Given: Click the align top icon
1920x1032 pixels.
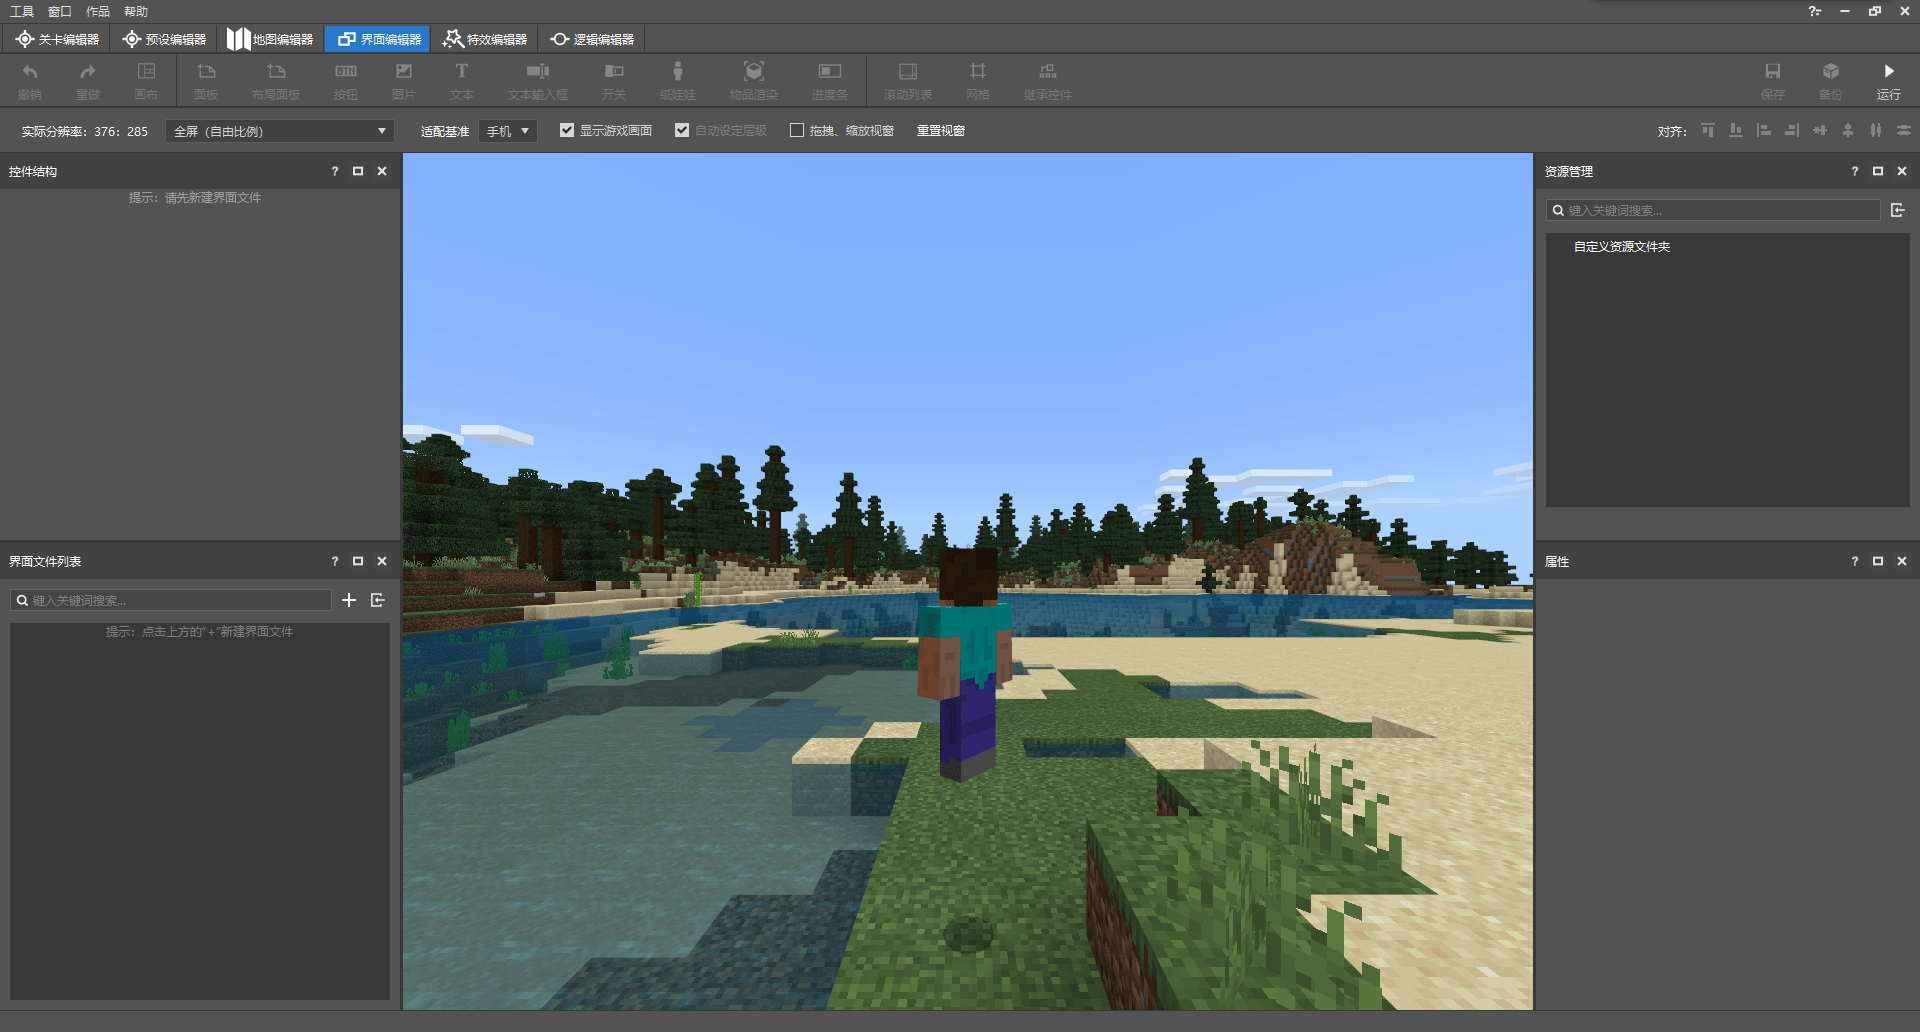Looking at the screenshot, I should 1708,131.
